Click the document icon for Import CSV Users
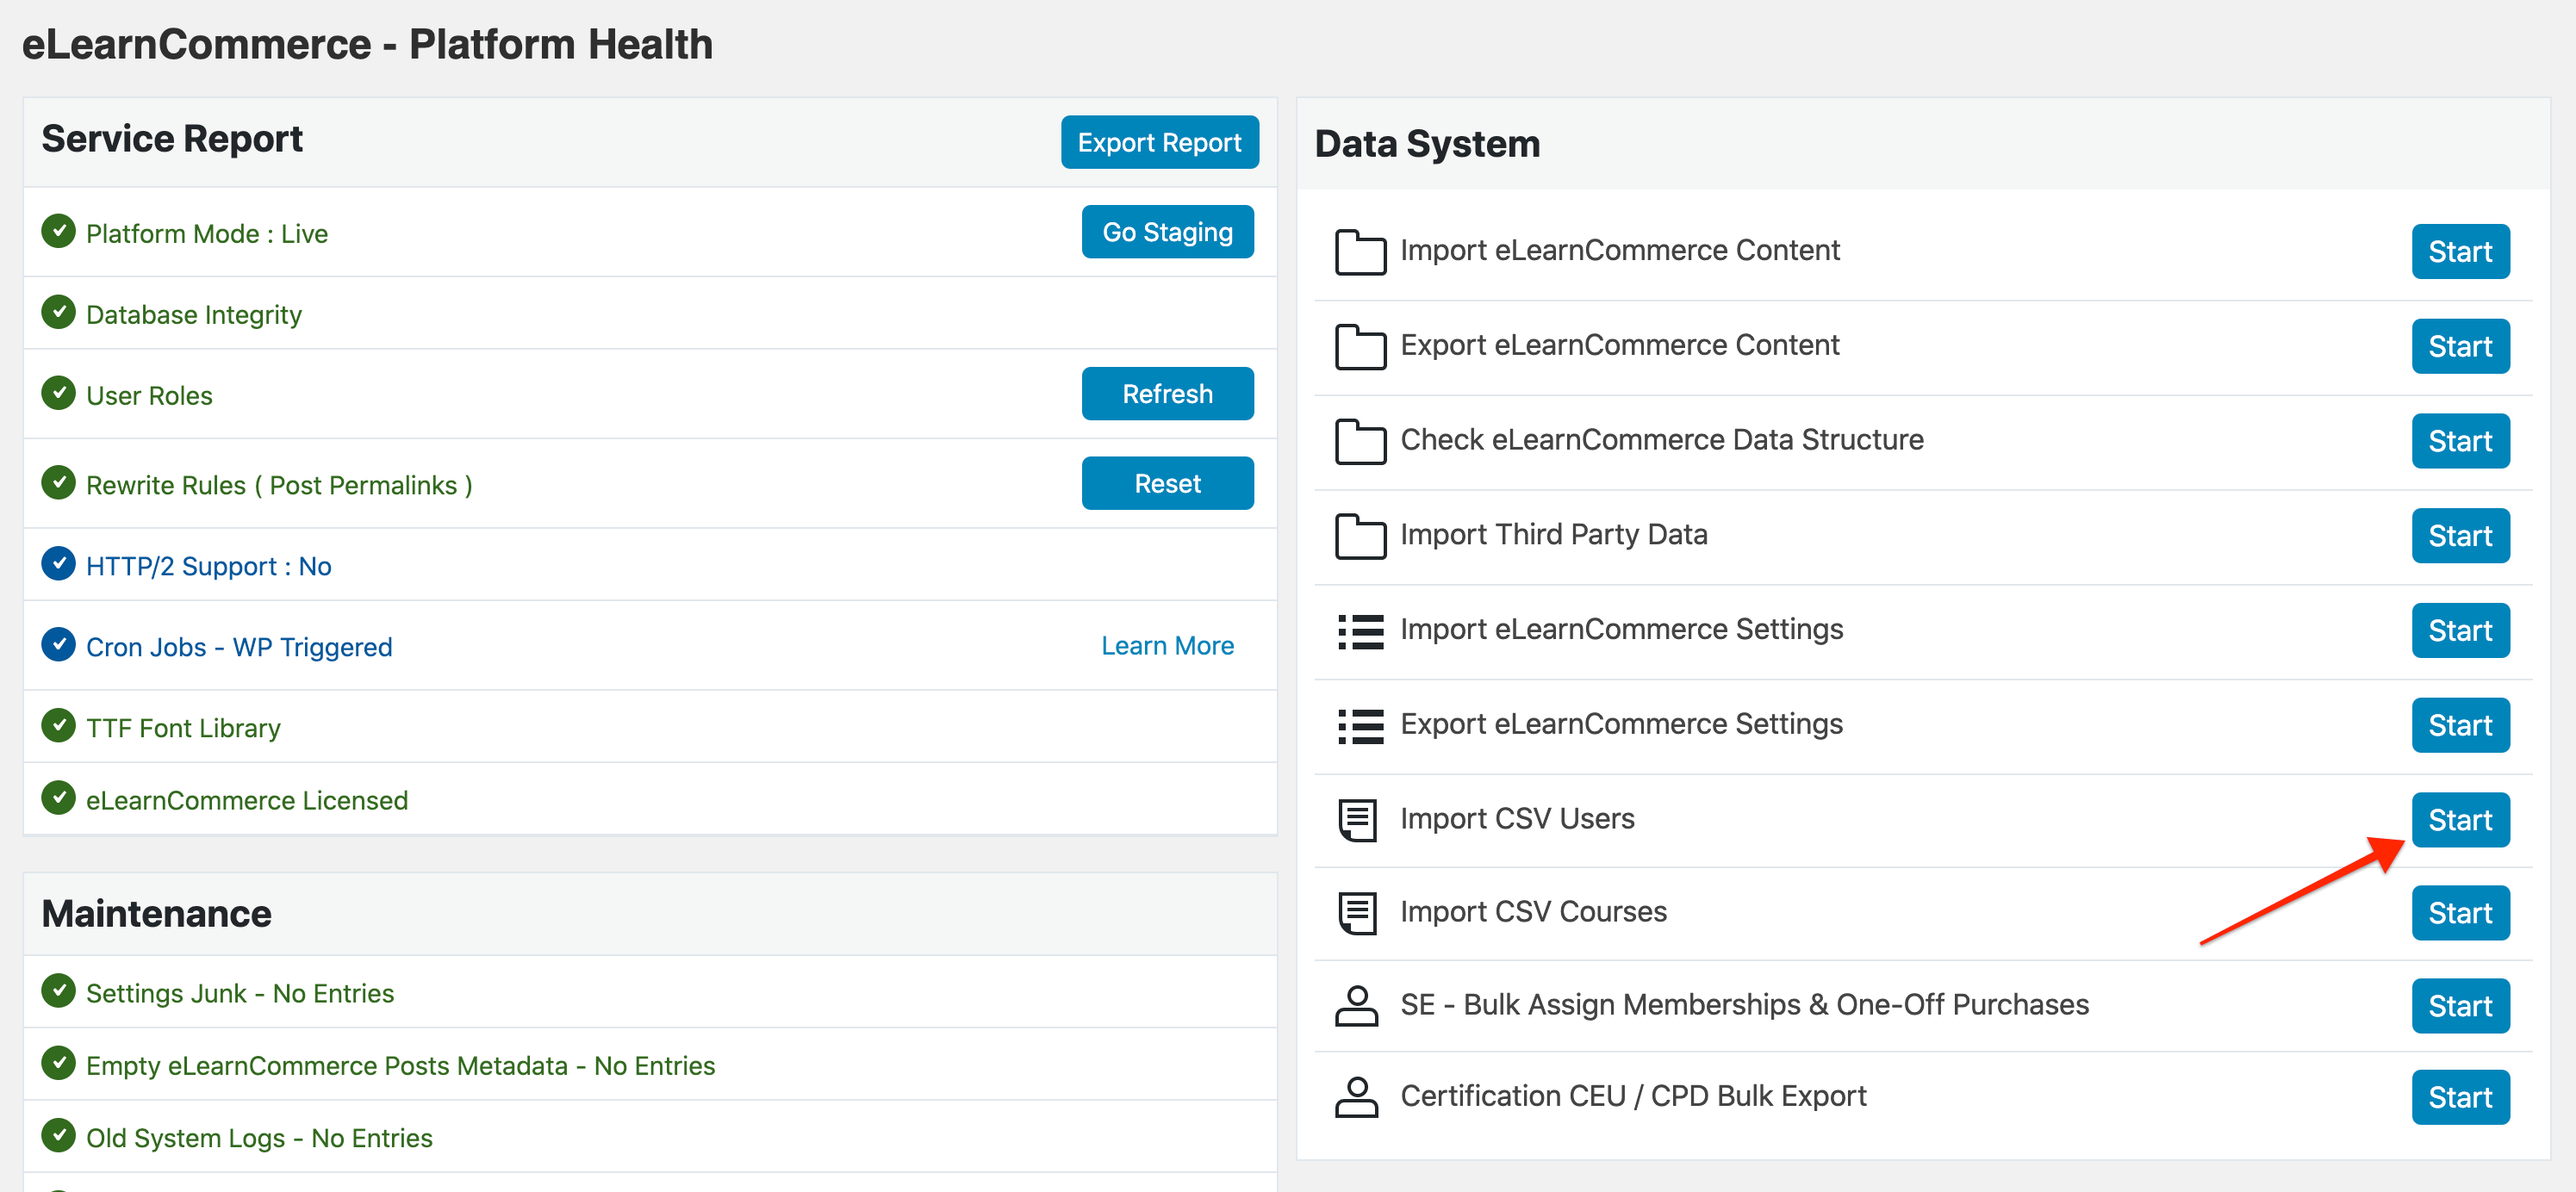 [1357, 820]
